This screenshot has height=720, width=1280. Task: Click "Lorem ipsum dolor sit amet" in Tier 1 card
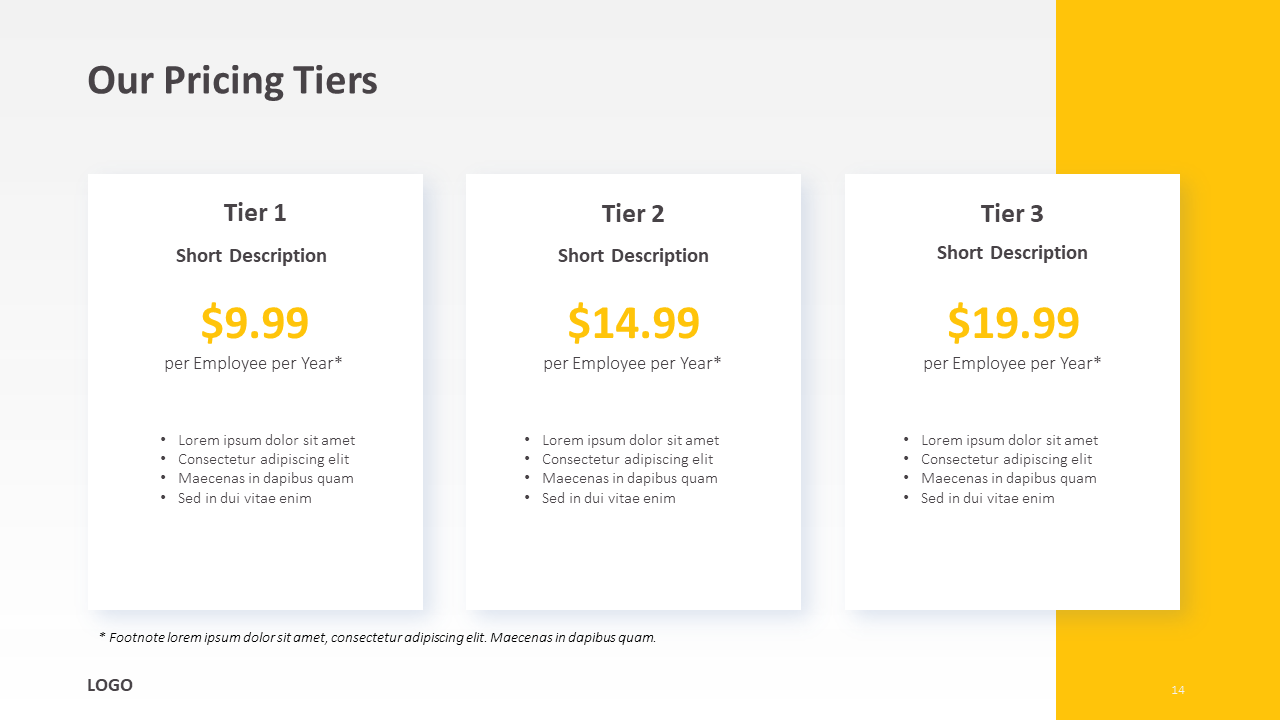click(266, 440)
